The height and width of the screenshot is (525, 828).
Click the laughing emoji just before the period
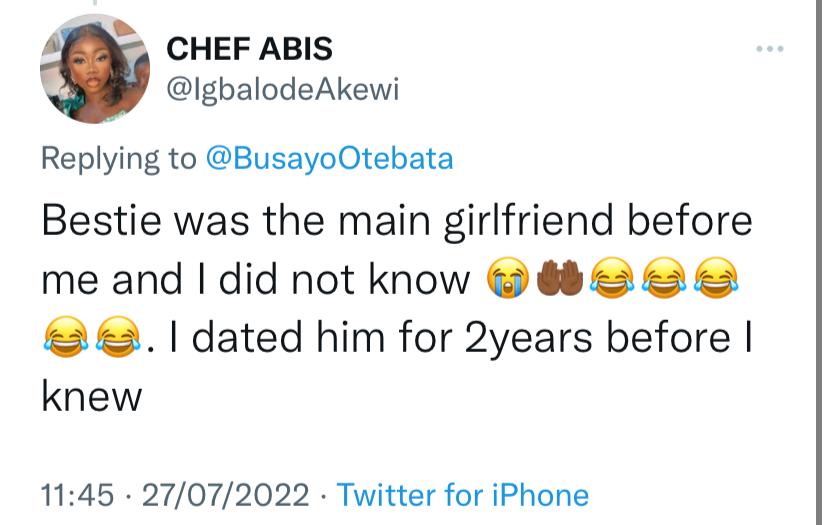(118, 337)
